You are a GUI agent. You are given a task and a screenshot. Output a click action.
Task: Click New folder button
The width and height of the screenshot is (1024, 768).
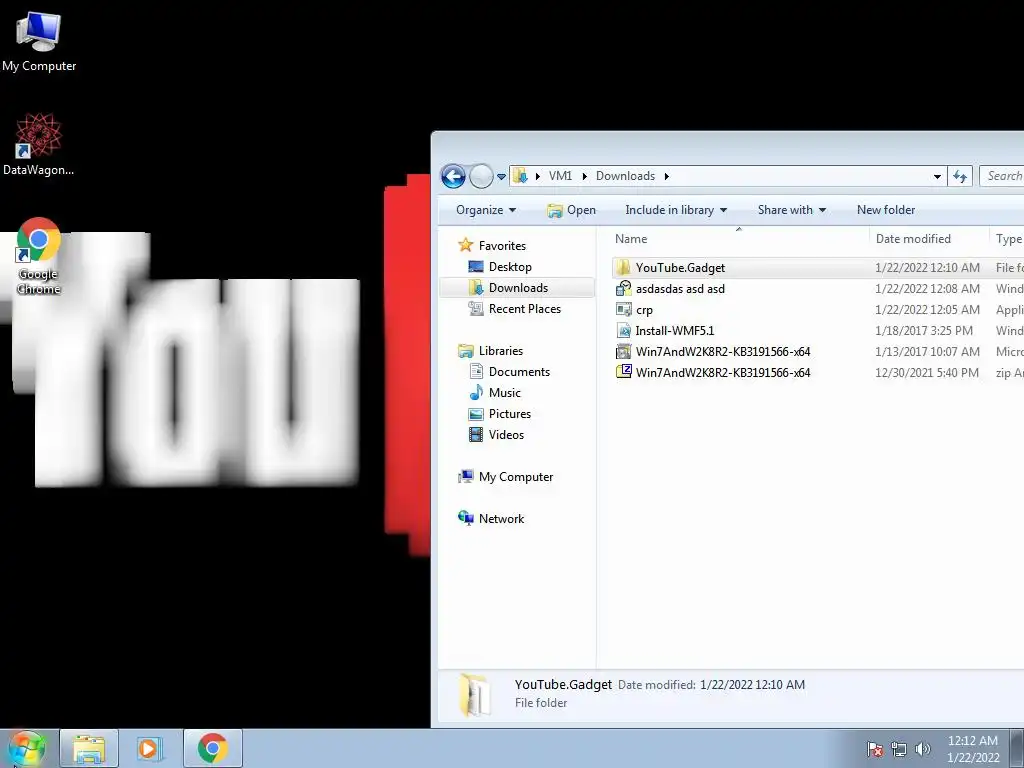(886, 210)
